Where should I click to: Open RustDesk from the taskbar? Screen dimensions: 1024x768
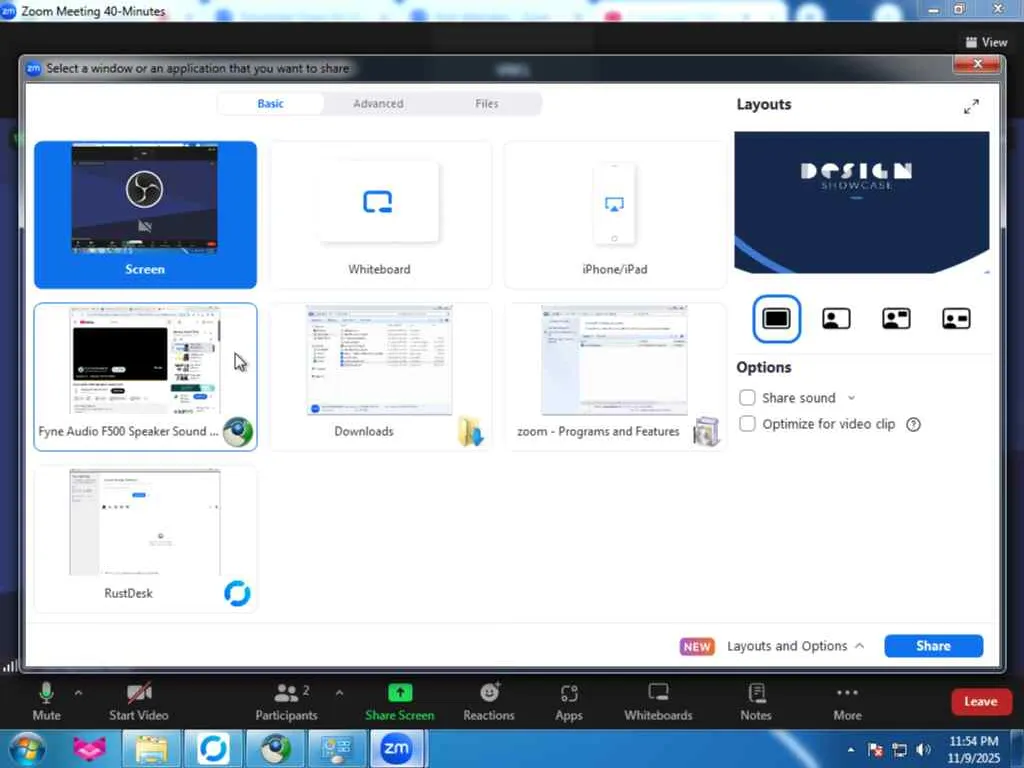[213, 749]
